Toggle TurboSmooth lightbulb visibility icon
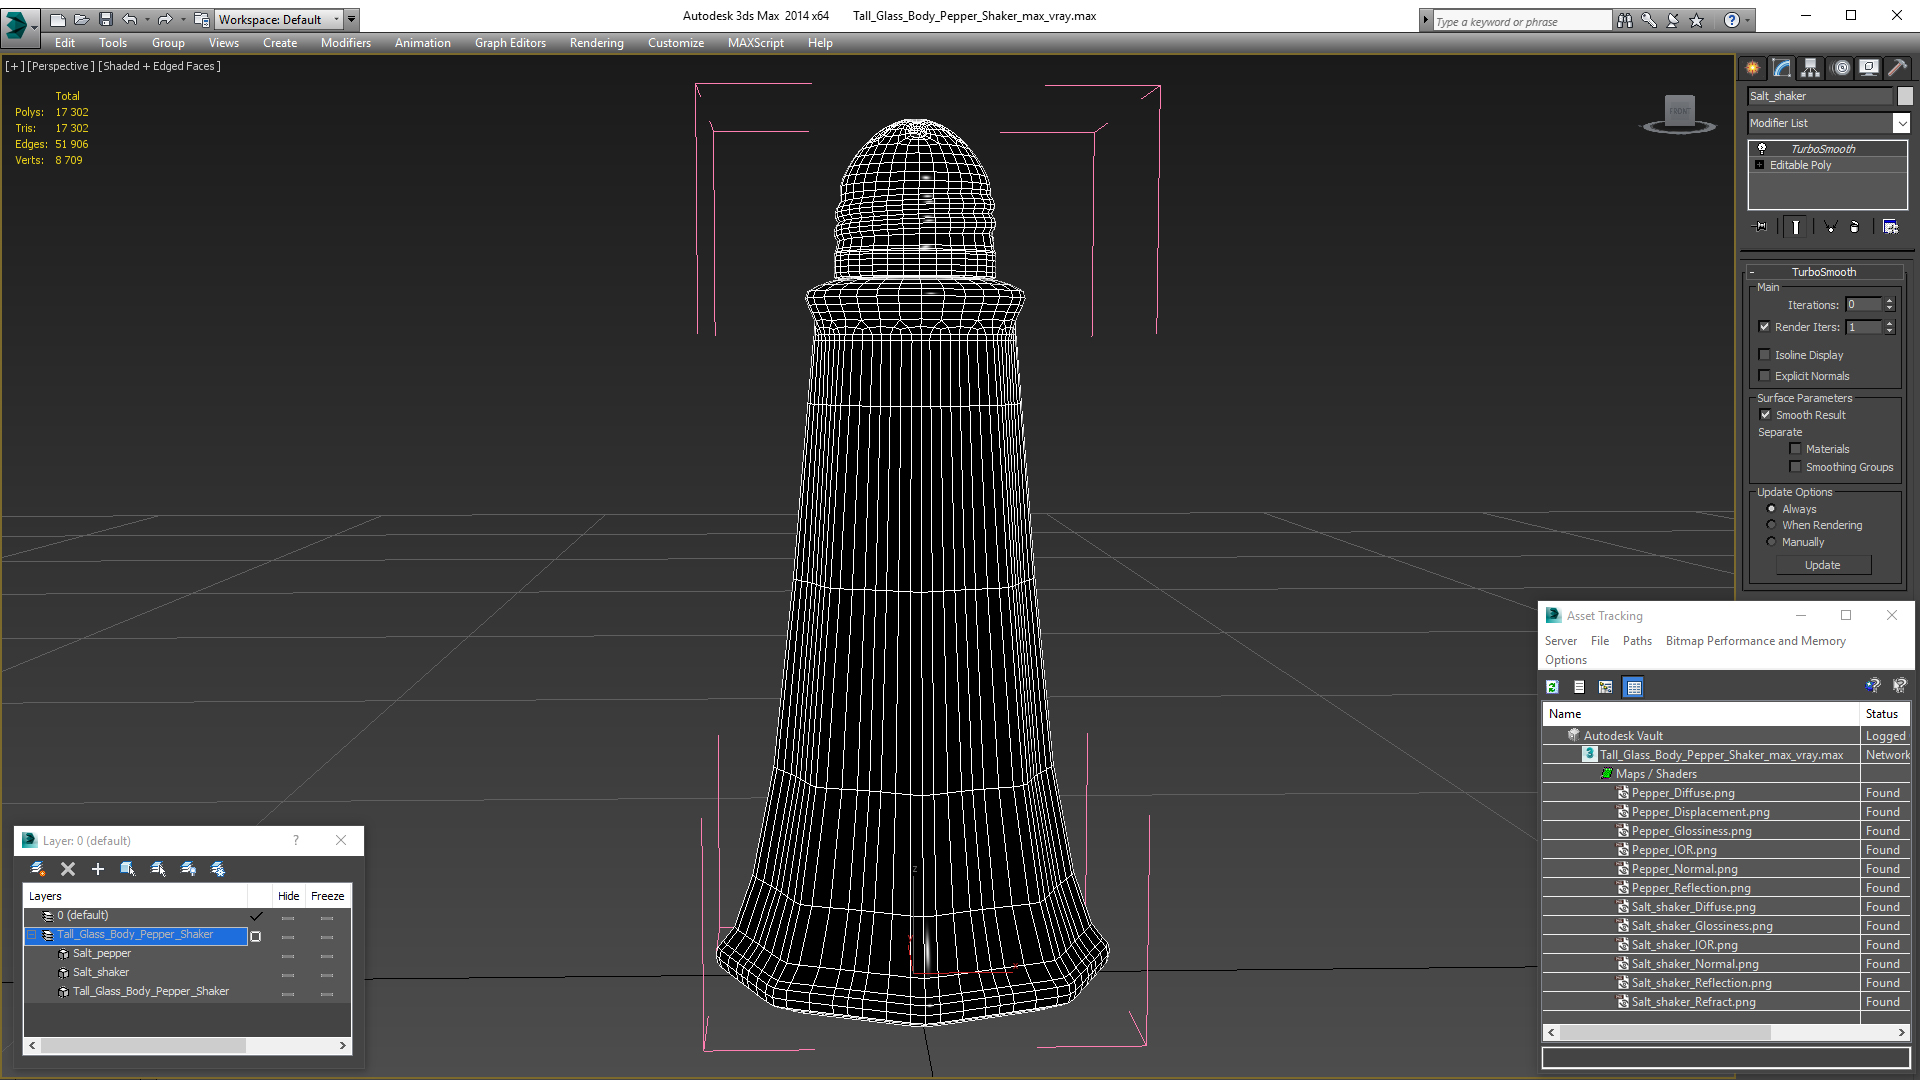The width and height of the screenshot is (1920, 1080). (1762, 148)
